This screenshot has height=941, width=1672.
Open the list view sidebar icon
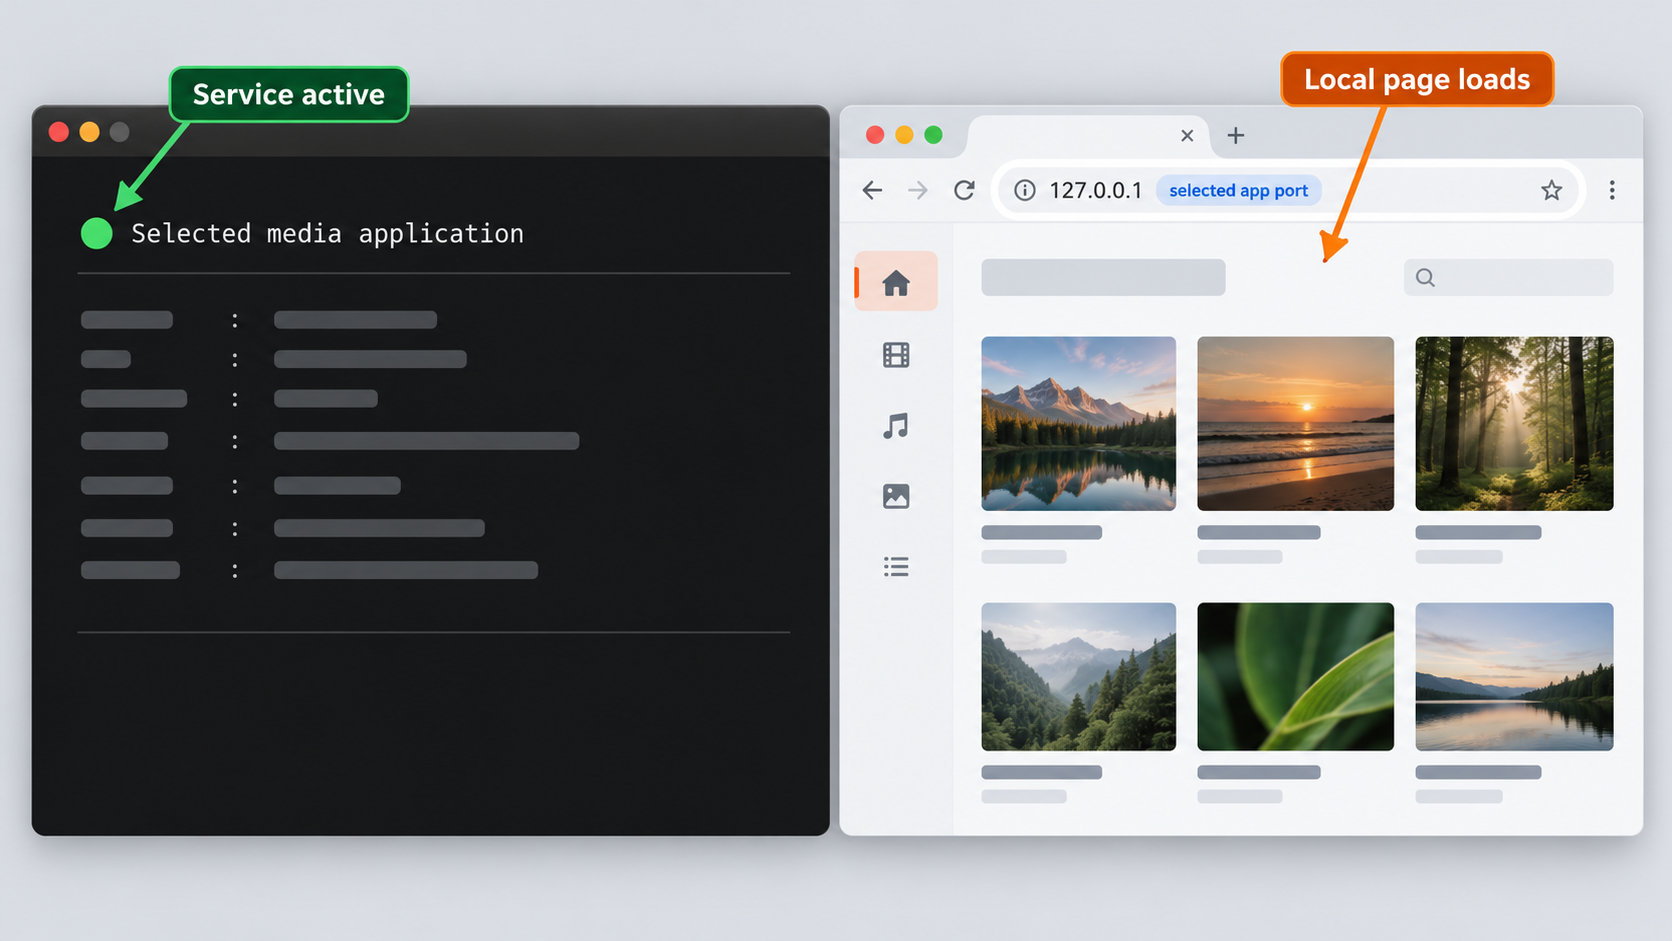[x=896, y=567]
